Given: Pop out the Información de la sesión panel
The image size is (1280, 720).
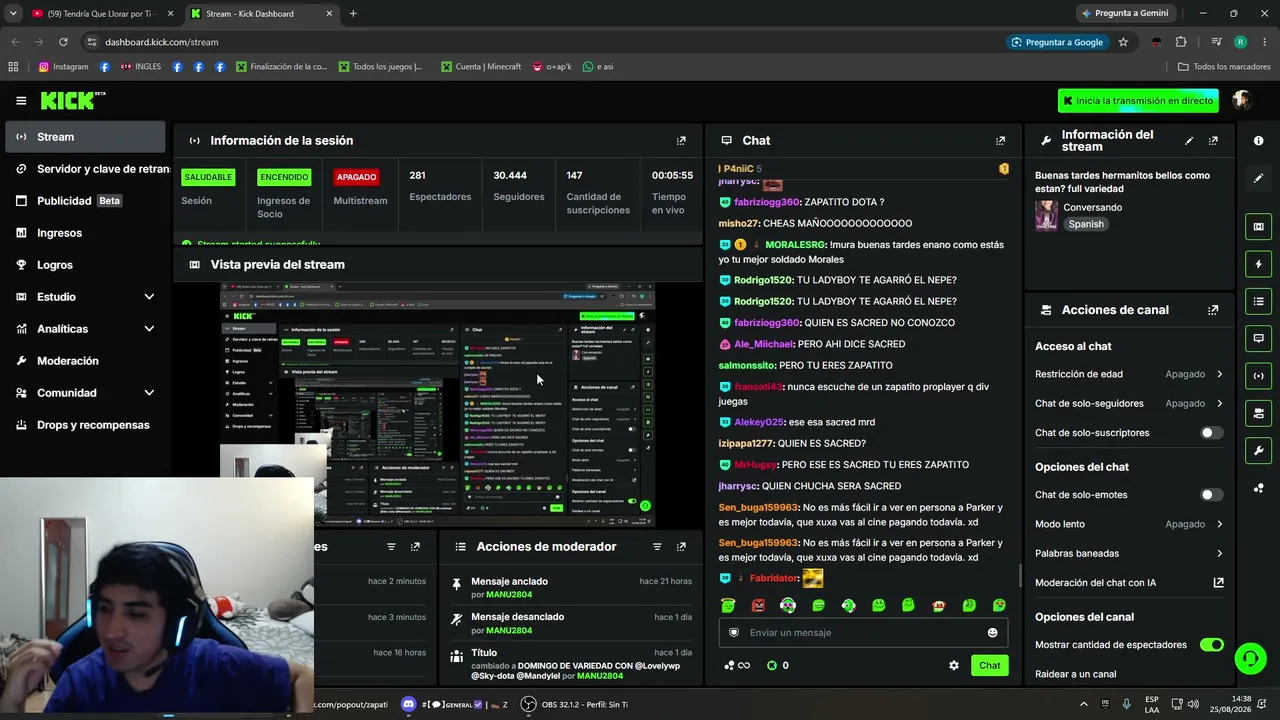Looking at the screenshot, I should (681, 141).
